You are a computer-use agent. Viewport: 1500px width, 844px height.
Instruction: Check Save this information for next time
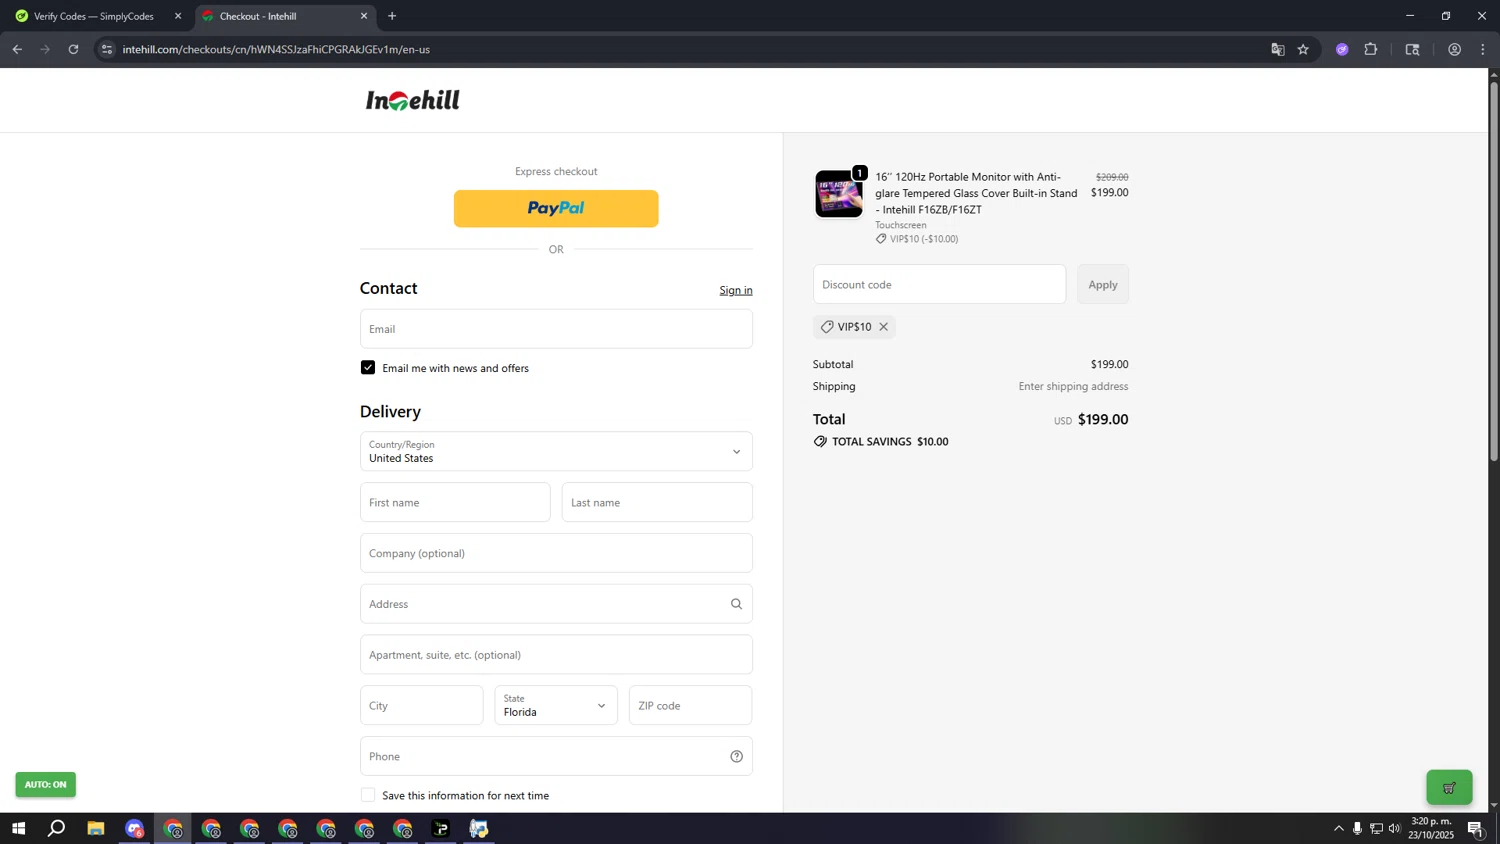pyautogui.click(x=368, y=795)
